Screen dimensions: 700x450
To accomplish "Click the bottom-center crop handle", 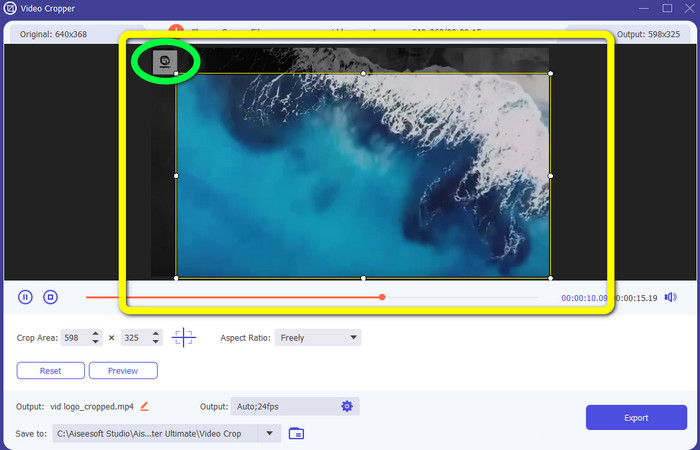I will pyautogui.click(x=363, y=278).
